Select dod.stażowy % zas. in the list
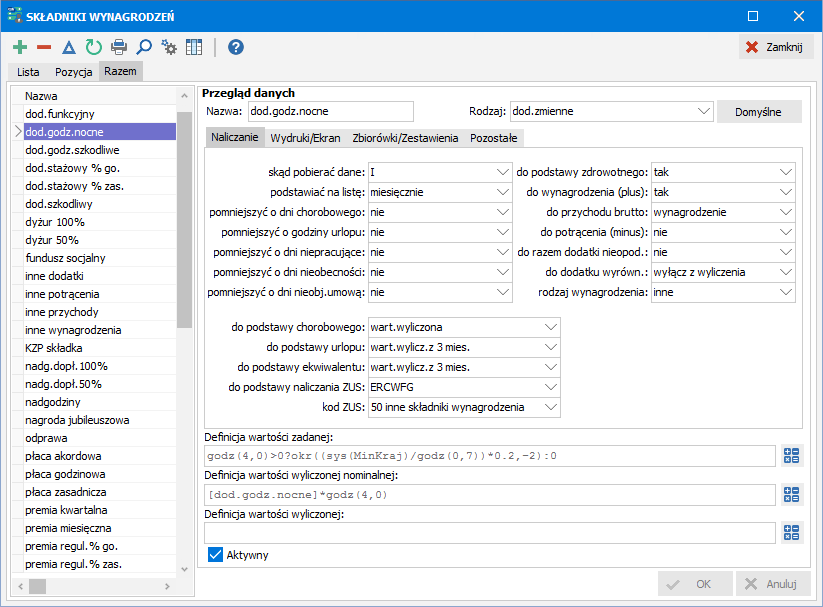The height and width of the screenshot is (607, 823). [x=100, y=186]
